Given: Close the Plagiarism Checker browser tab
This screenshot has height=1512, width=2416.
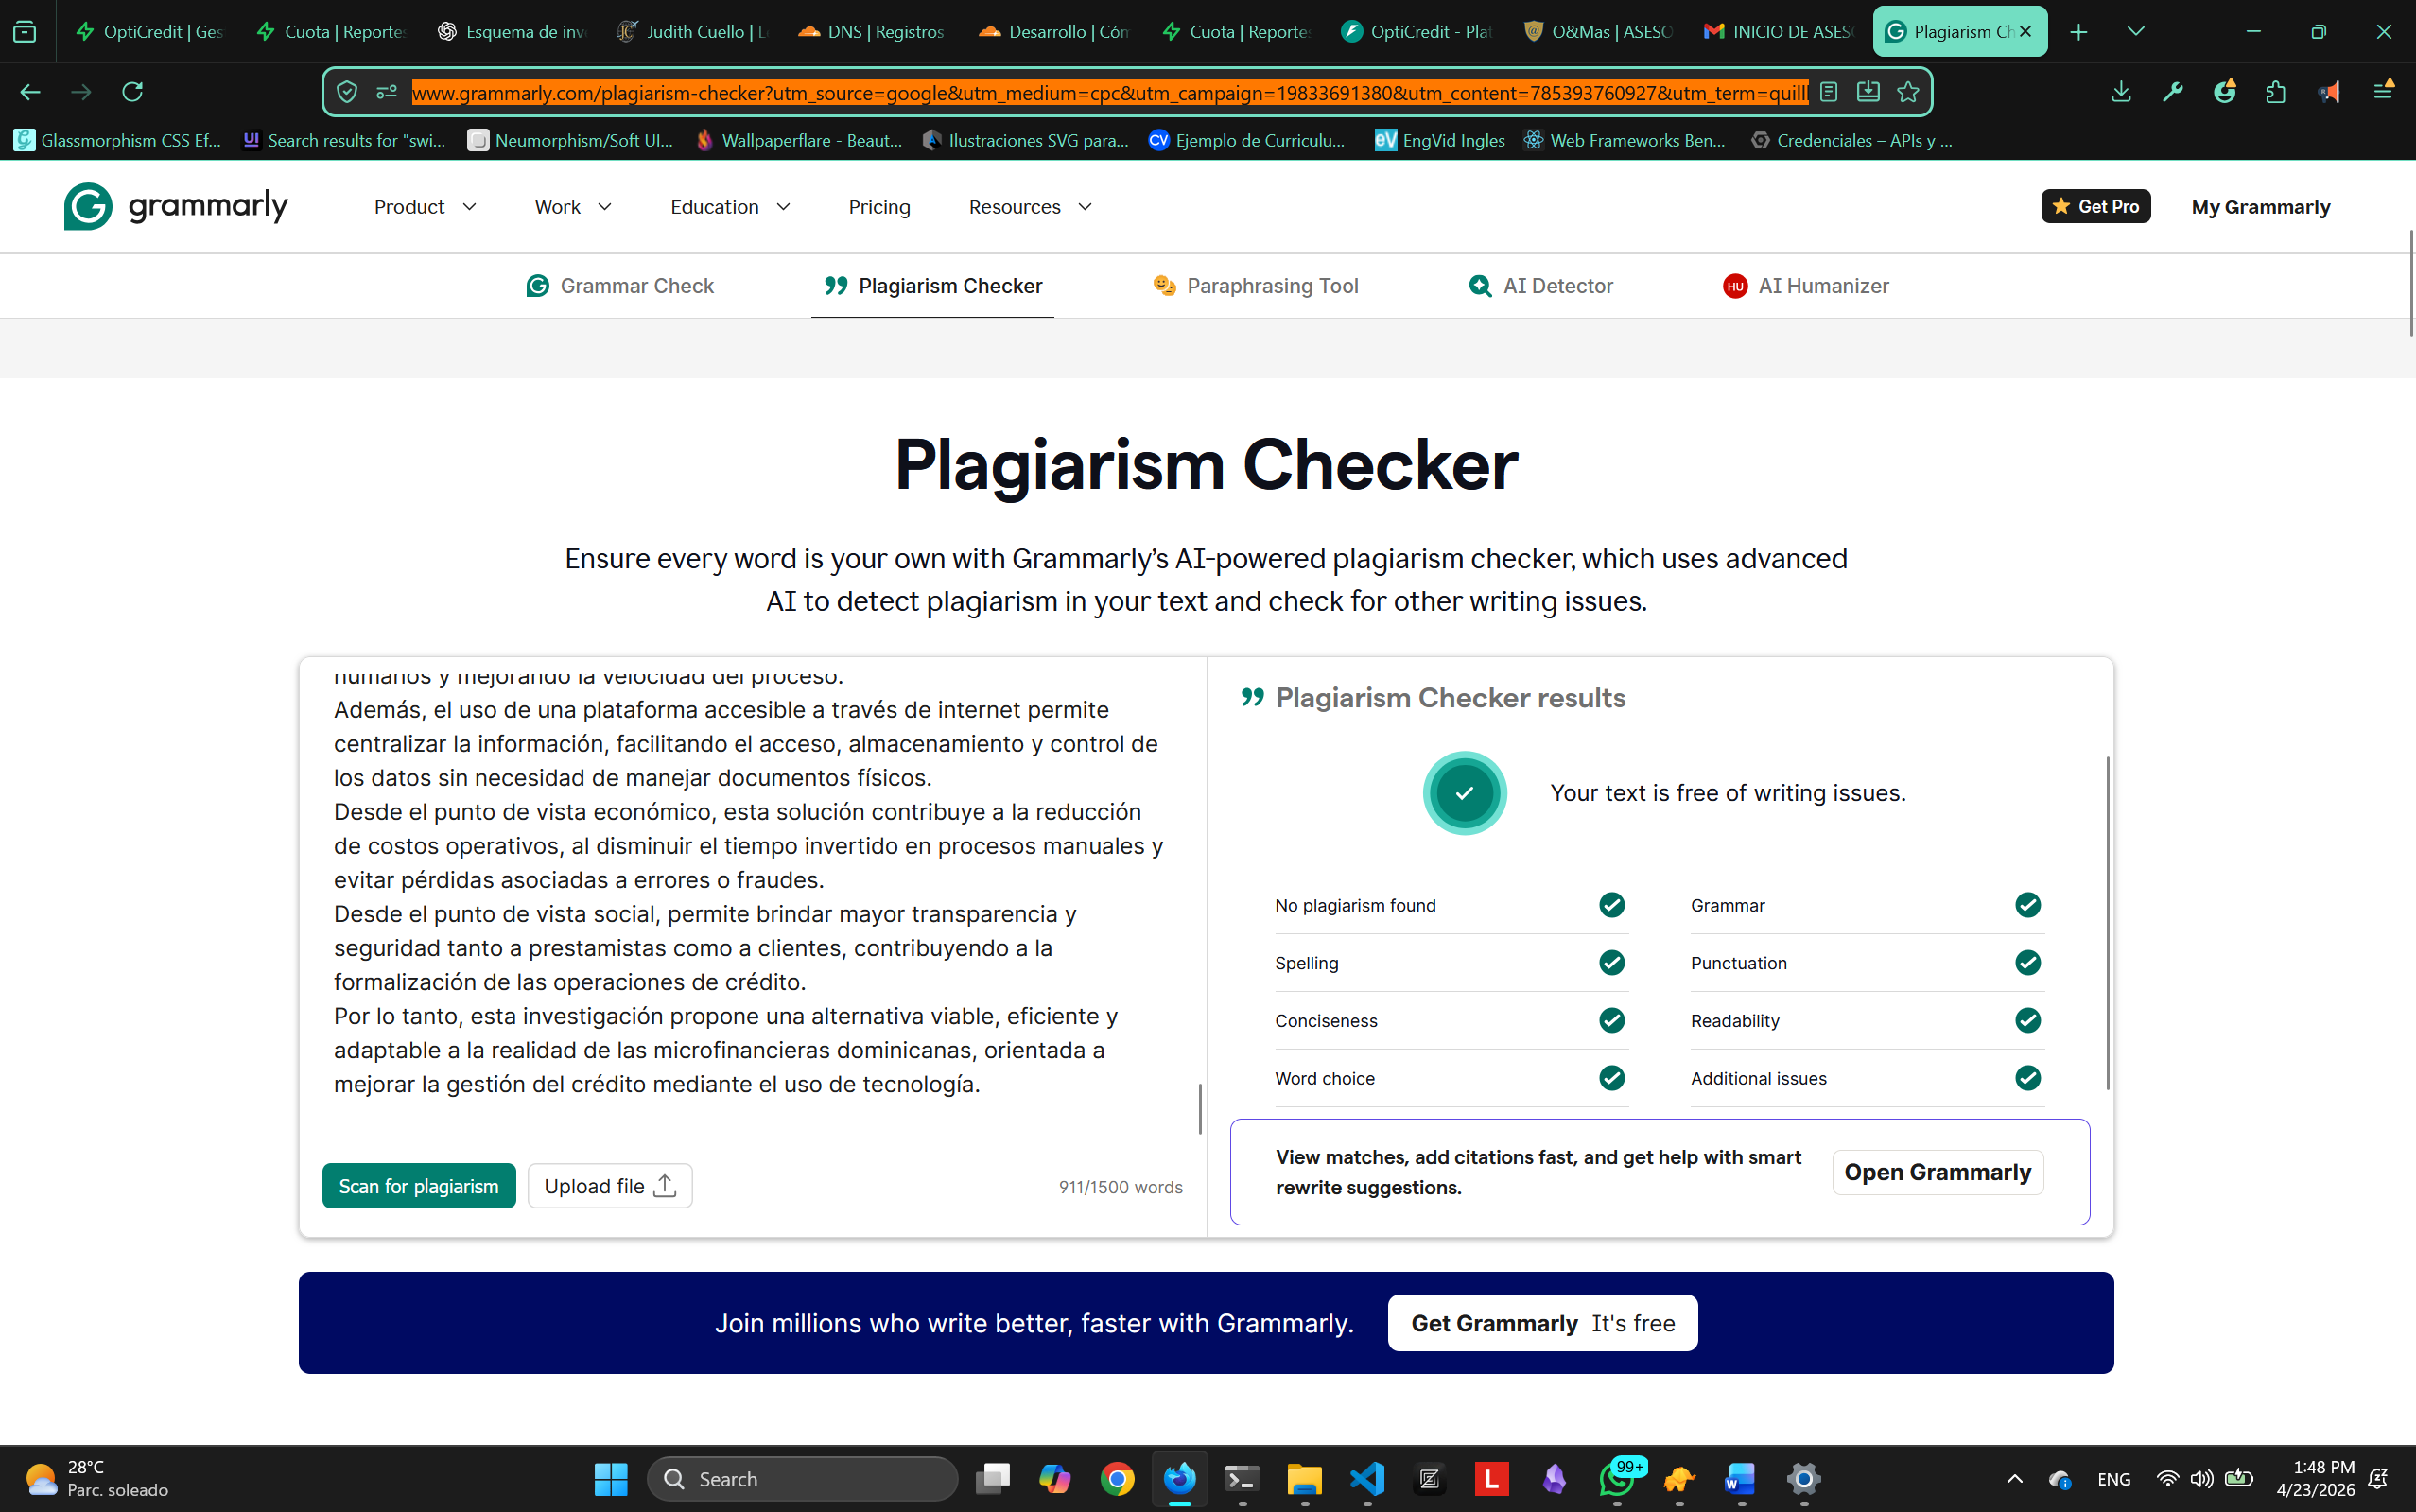Looking at the screenshot, I should (2025, 32).
